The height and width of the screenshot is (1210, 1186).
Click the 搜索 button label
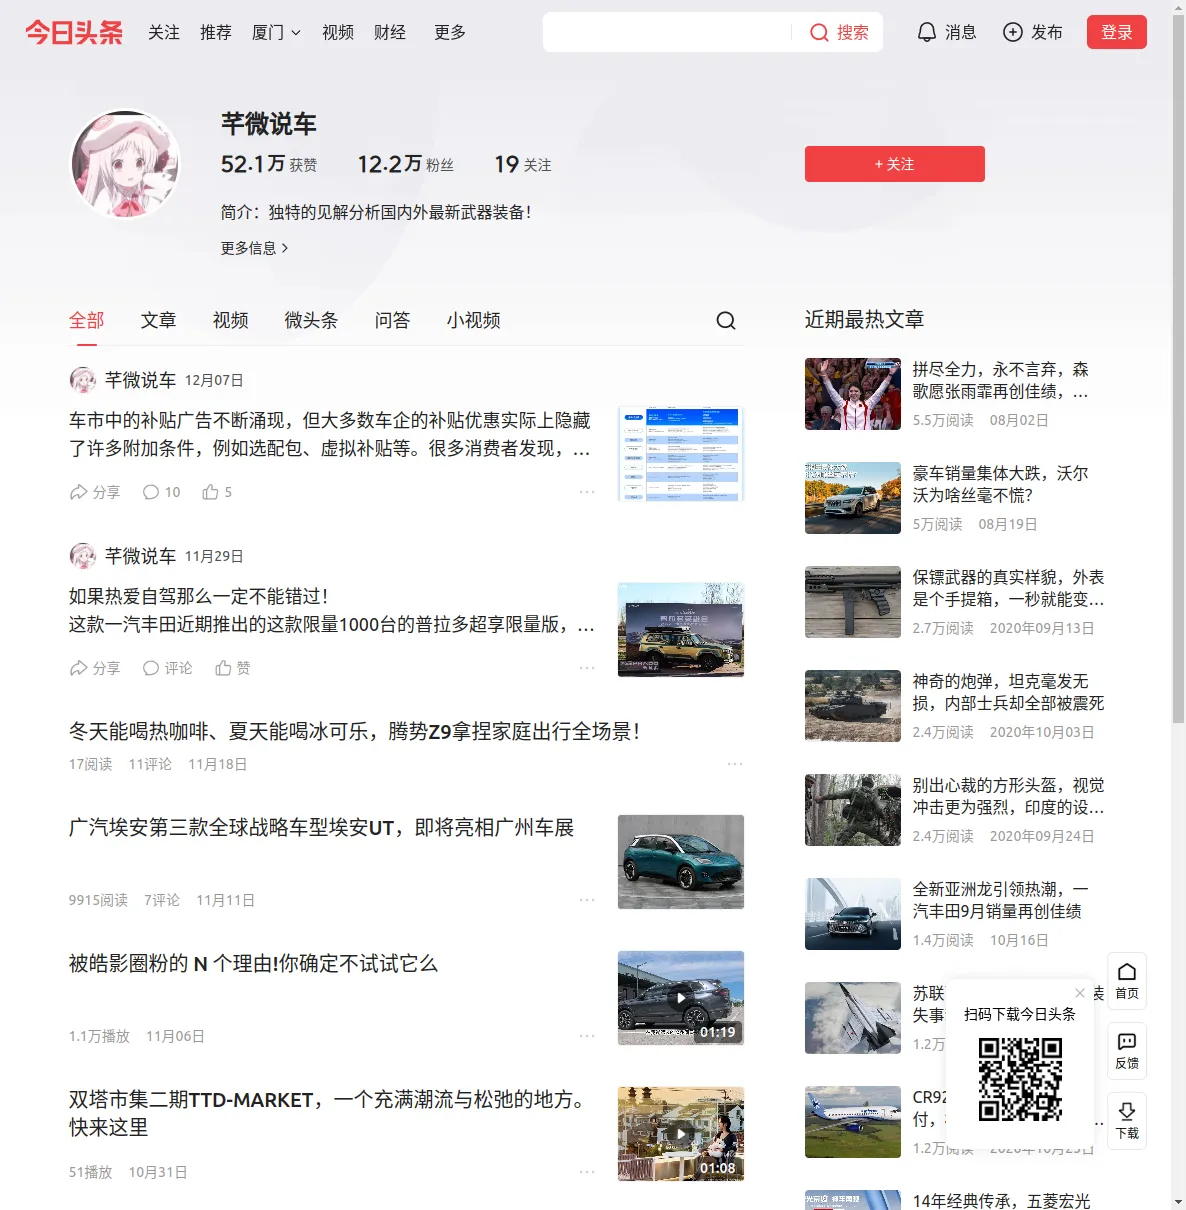[x=853, y=32]
